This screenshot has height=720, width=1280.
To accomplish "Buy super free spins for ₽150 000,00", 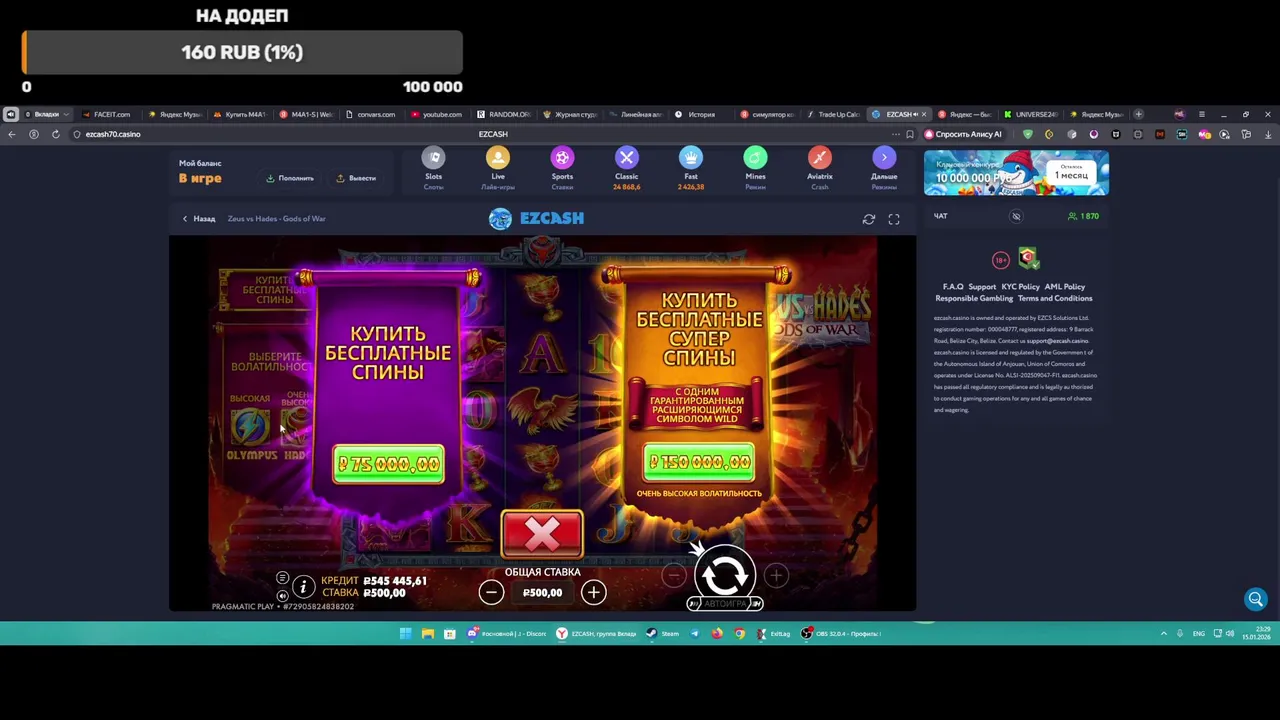I will click(x=699, y=462).
